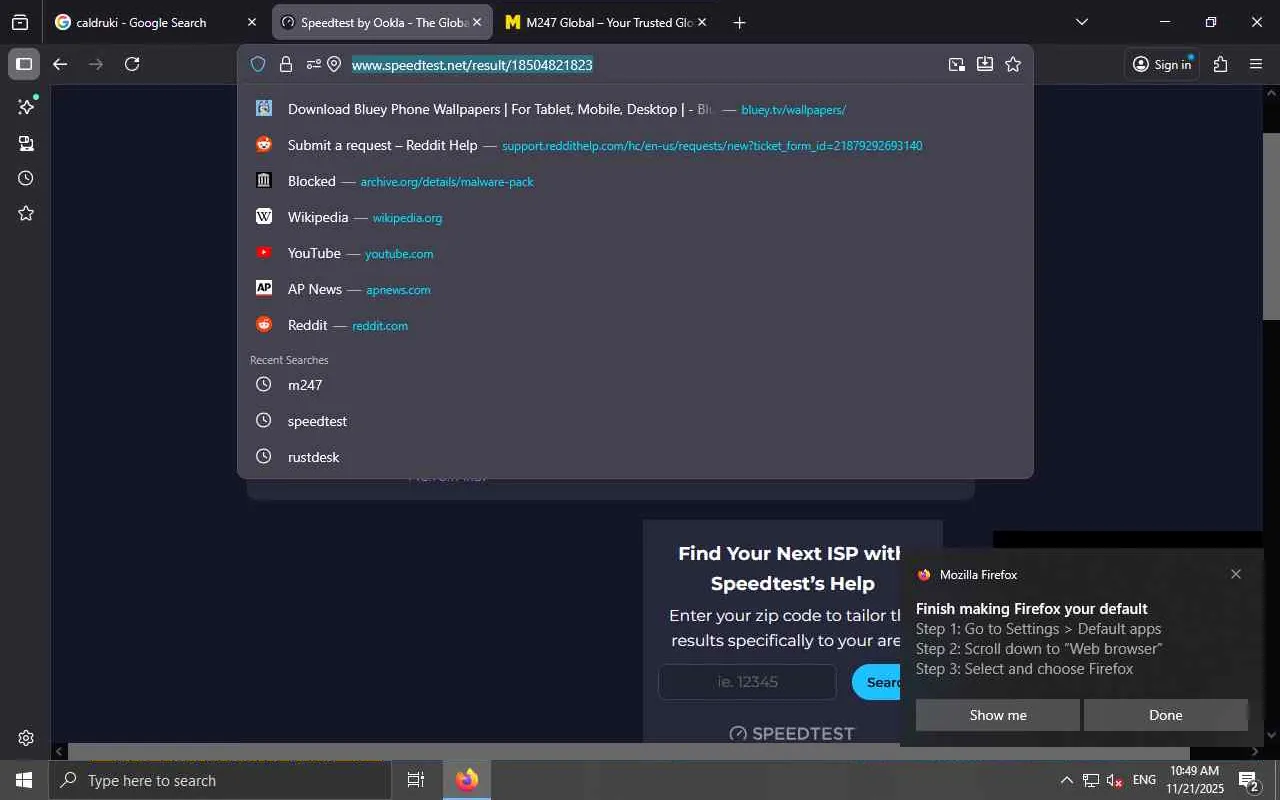Viewport: 1280px width, 800px height.
Task: Select the recent search m247
Action: coord(635,385)
